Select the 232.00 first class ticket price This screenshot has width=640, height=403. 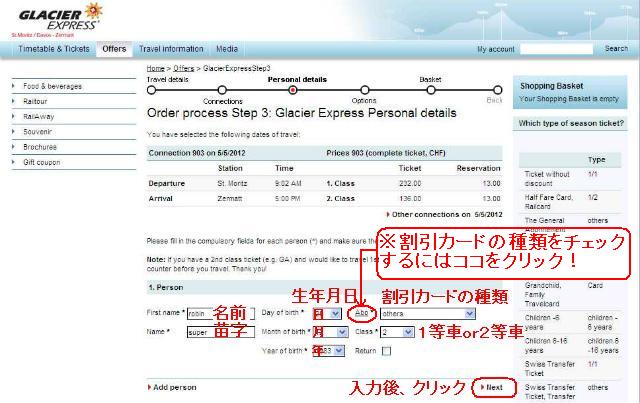tap(410, 183)
